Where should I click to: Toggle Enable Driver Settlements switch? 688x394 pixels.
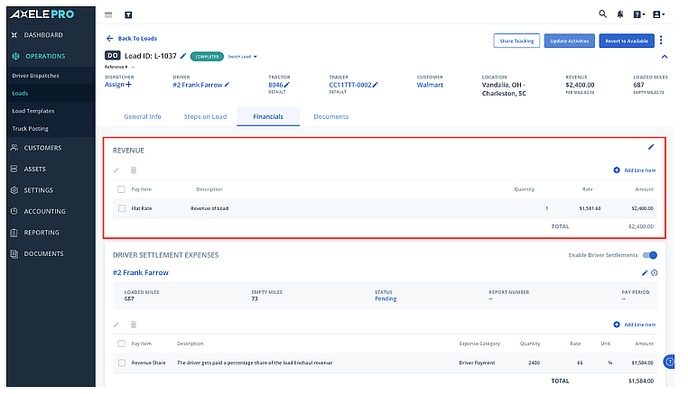coord(650,255)
